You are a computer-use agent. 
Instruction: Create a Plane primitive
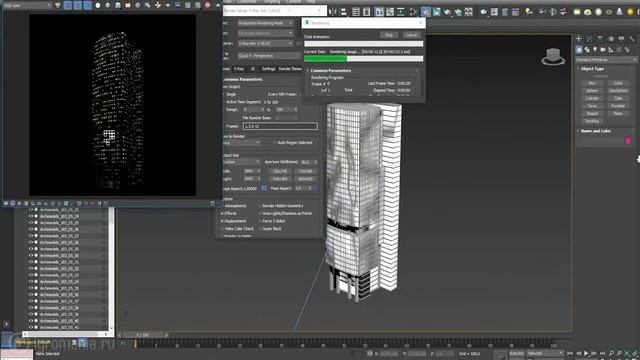(x=618, y=113)
